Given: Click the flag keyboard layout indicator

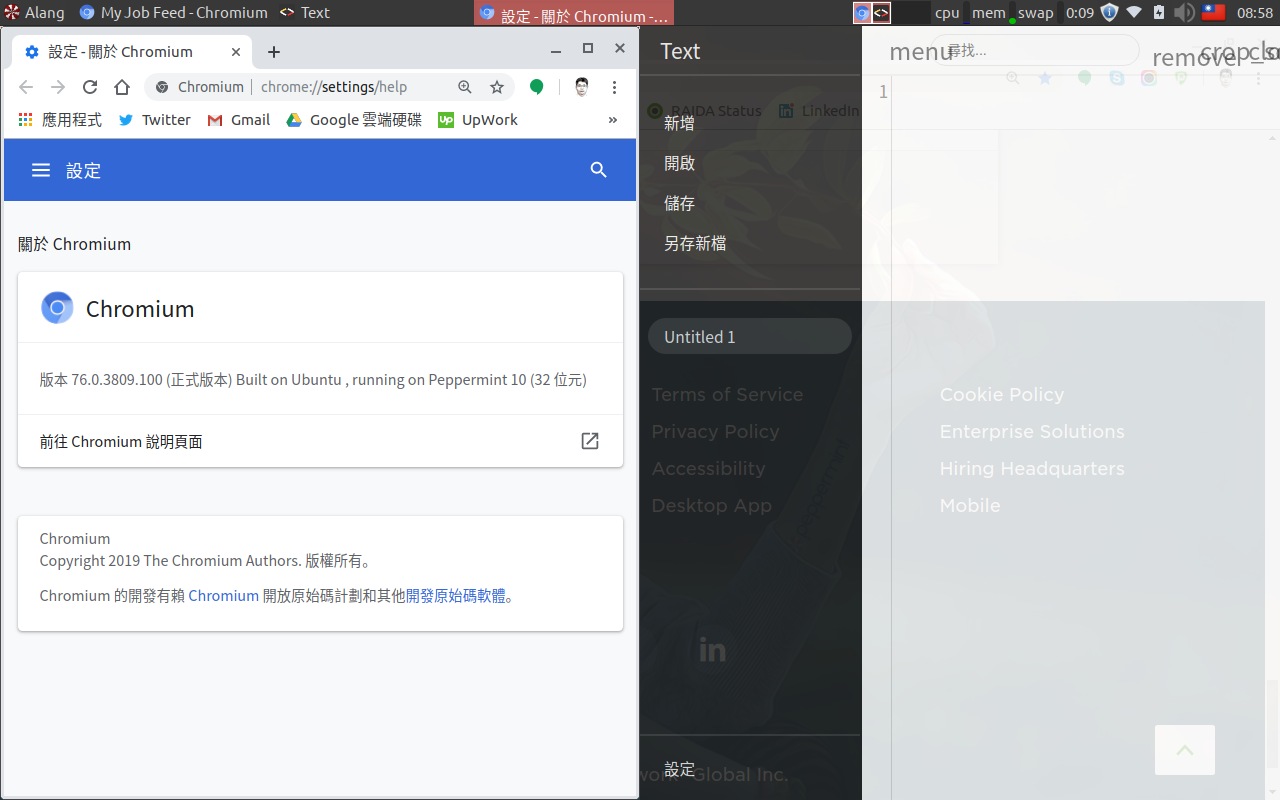Looking at the screenshot, I should 1213,13.
